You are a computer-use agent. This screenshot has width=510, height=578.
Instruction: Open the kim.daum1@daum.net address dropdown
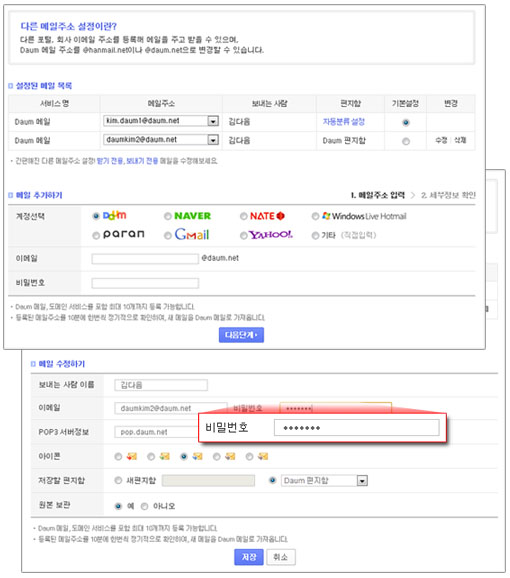click(x=213, y=121)
